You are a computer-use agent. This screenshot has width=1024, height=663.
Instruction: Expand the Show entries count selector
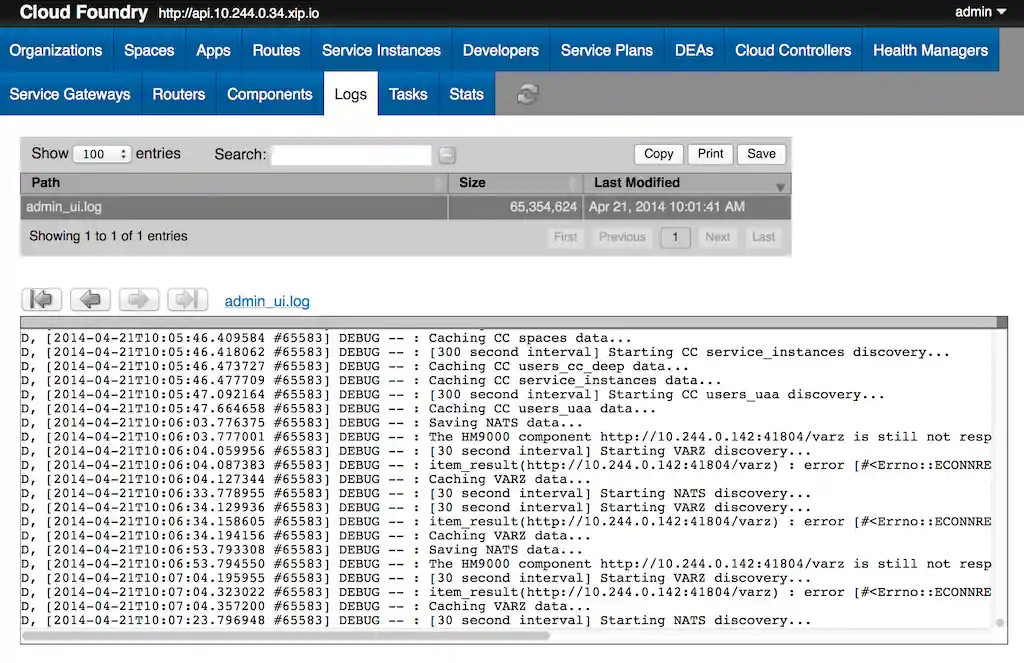(x=102, y=154)
